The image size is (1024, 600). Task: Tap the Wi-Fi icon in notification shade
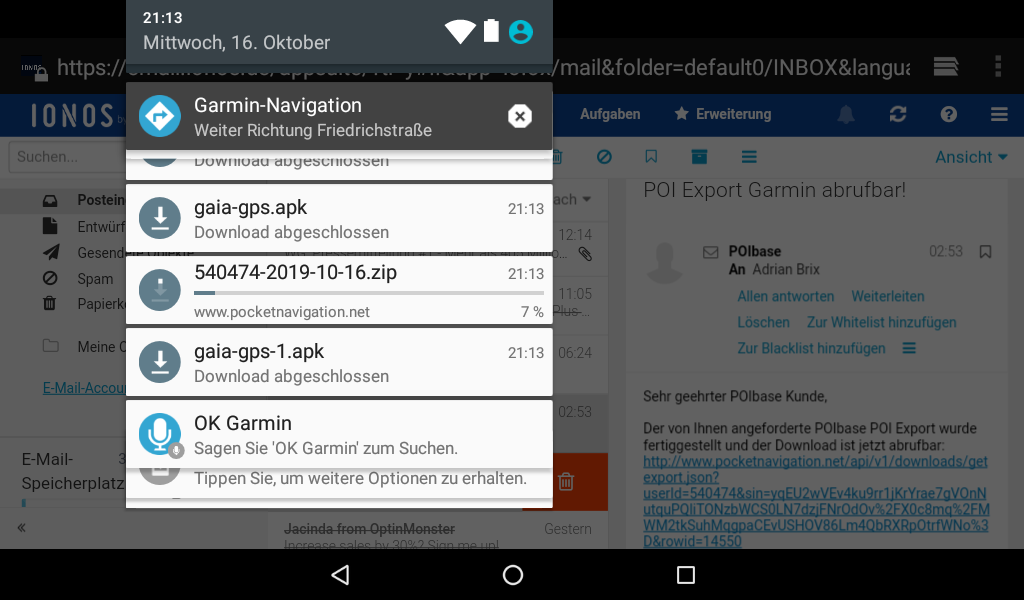click(x=460, y=32)
